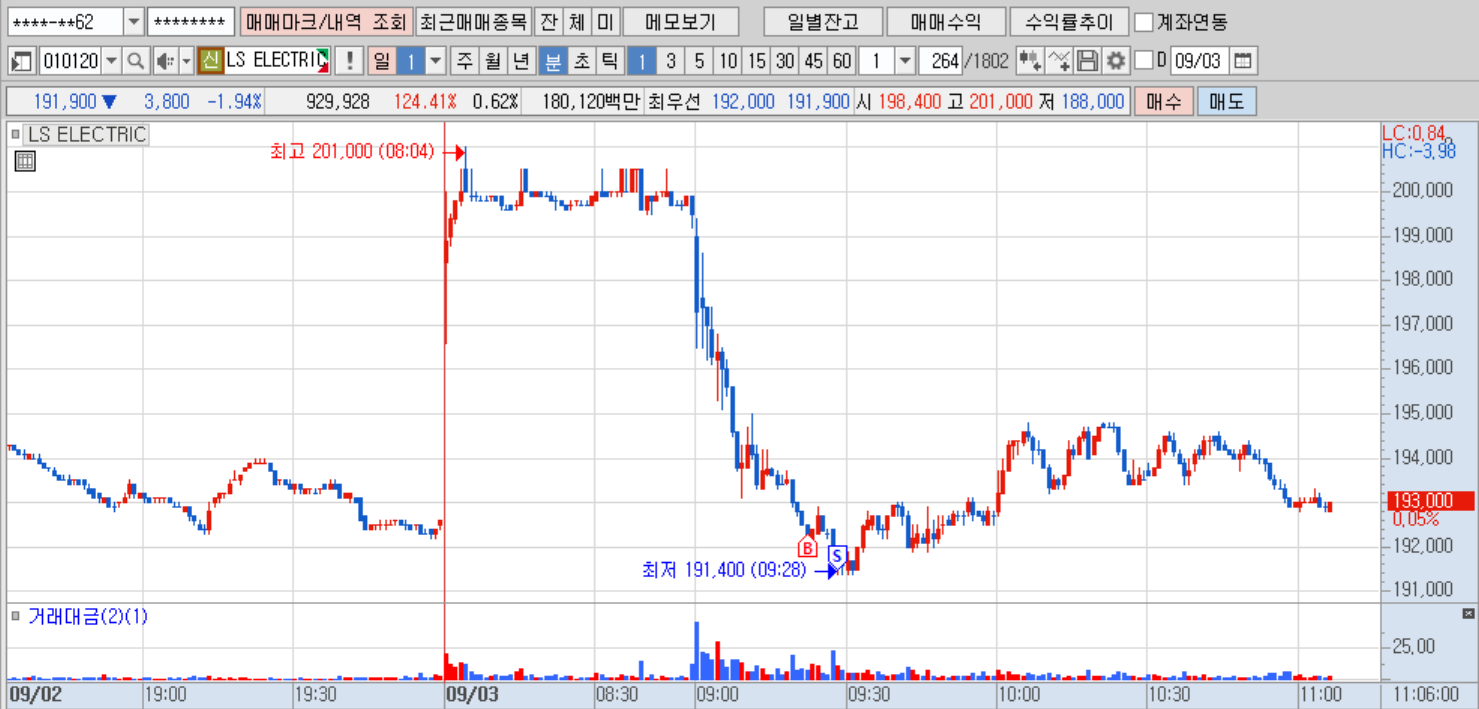Expand the daily period dropdown arrow
The width and height of the screenshot is (1479, 709).
click(435, 61)
